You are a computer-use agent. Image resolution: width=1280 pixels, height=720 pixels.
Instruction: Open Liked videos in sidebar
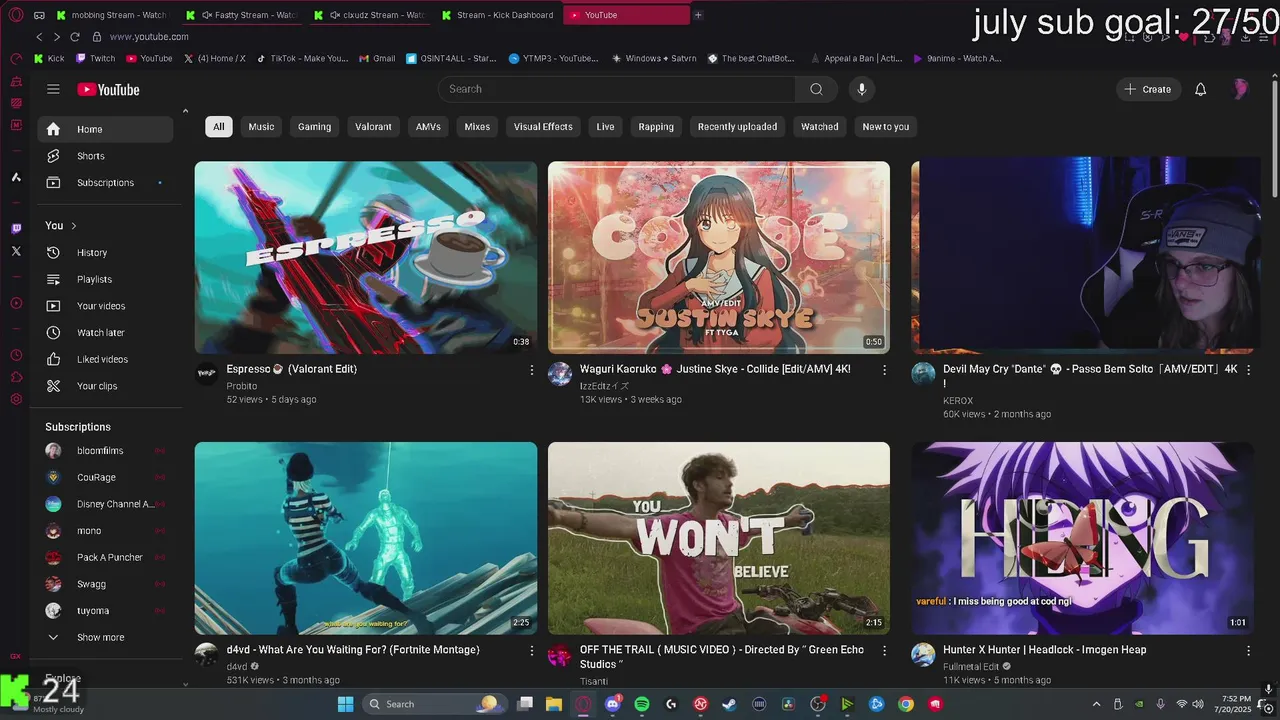pos(105,359)
